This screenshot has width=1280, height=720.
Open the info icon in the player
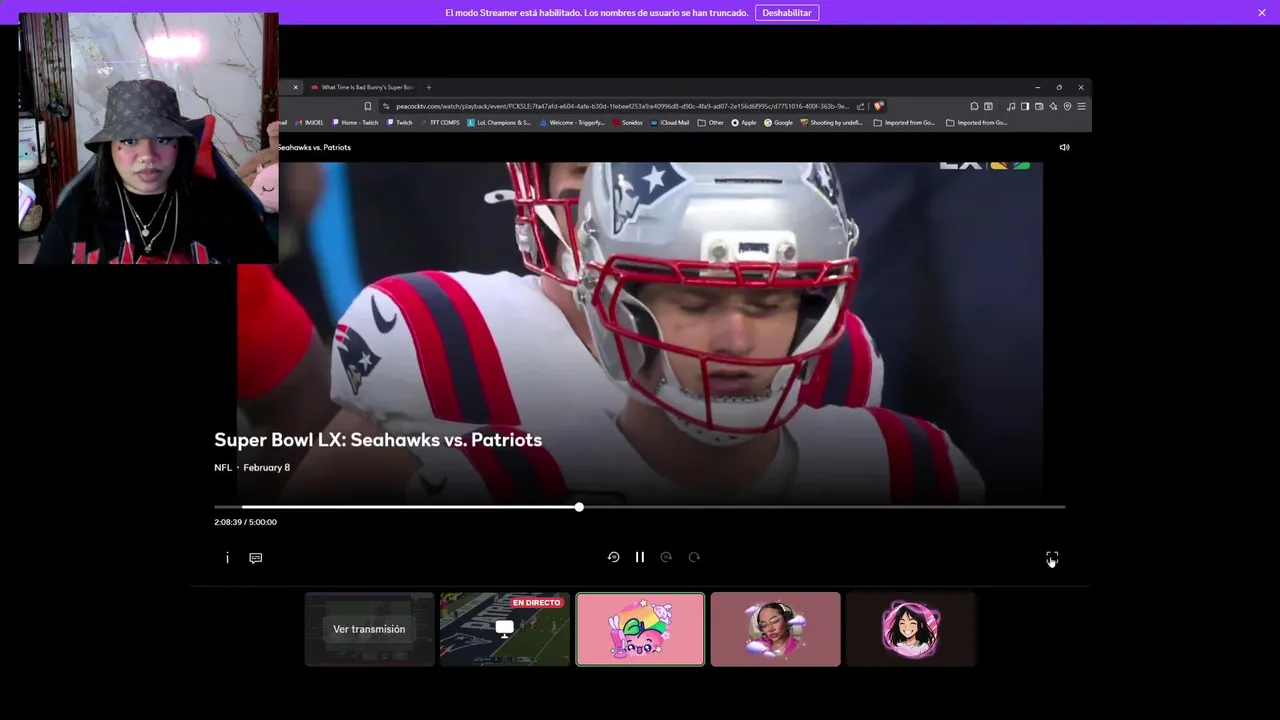pos(227,558)
